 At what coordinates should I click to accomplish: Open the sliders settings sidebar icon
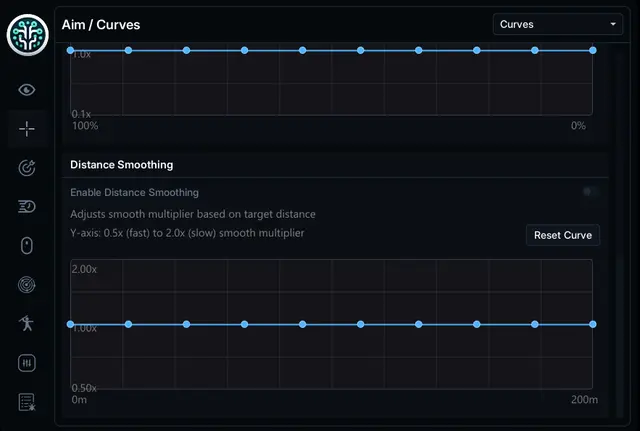pyautogui.click(x=27, y=363)
